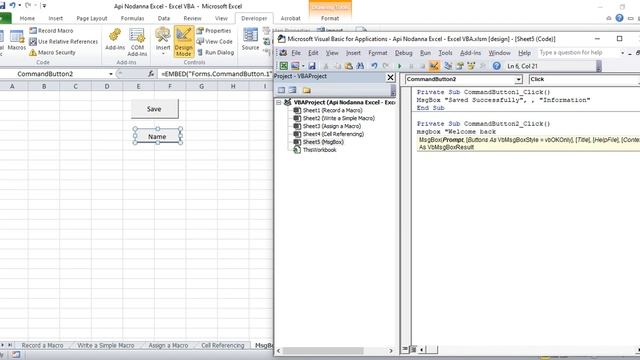The height and width of the screenshot is (360, 640).
Task: Click the Add-Ins gear icon
Action: point(115,40)
